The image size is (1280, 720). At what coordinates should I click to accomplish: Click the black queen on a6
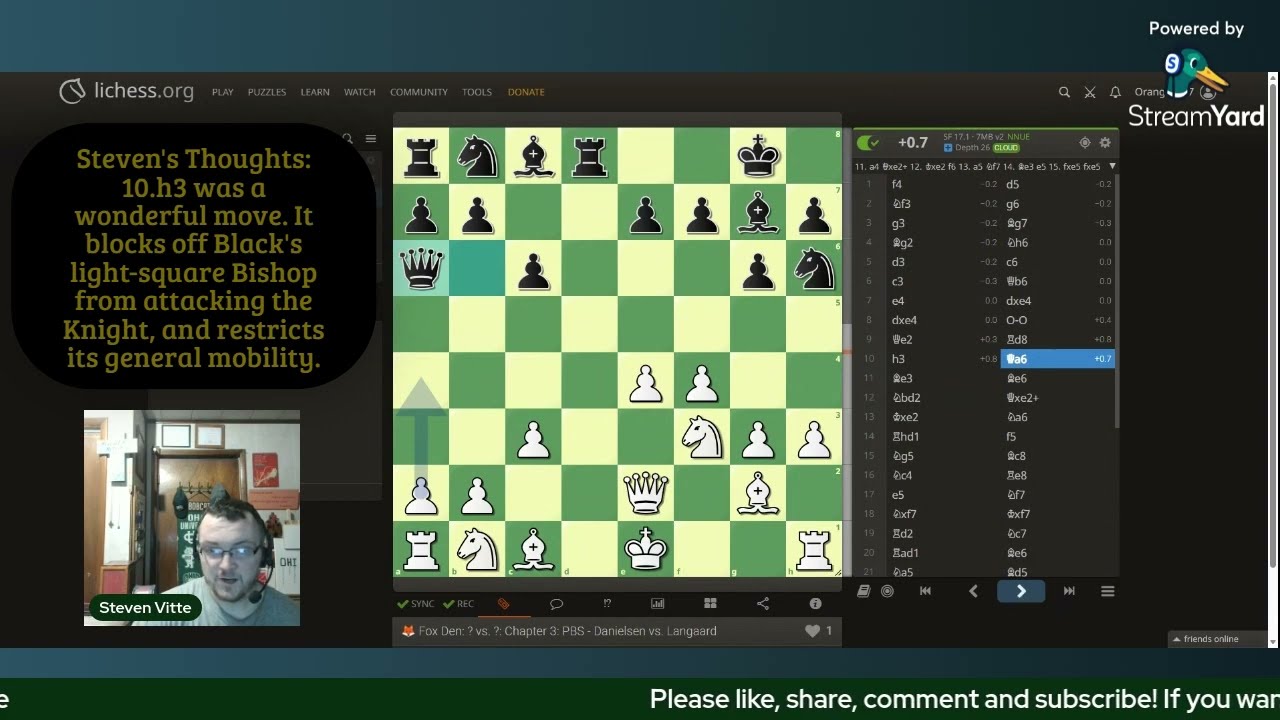click(x=421, y=268)
